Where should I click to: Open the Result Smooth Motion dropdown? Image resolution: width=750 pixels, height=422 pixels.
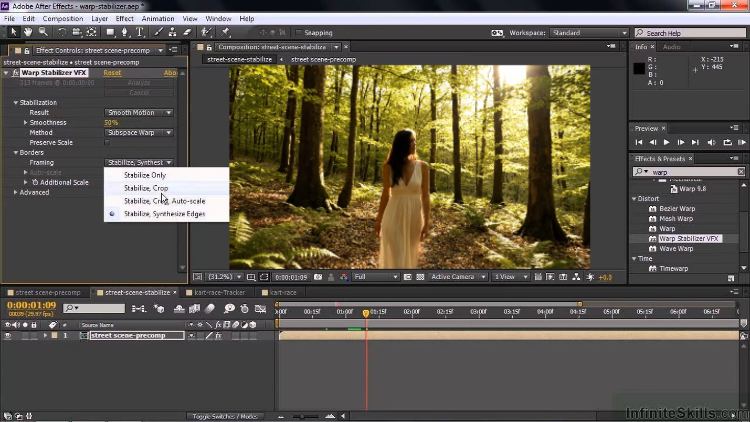coord(139,112)
